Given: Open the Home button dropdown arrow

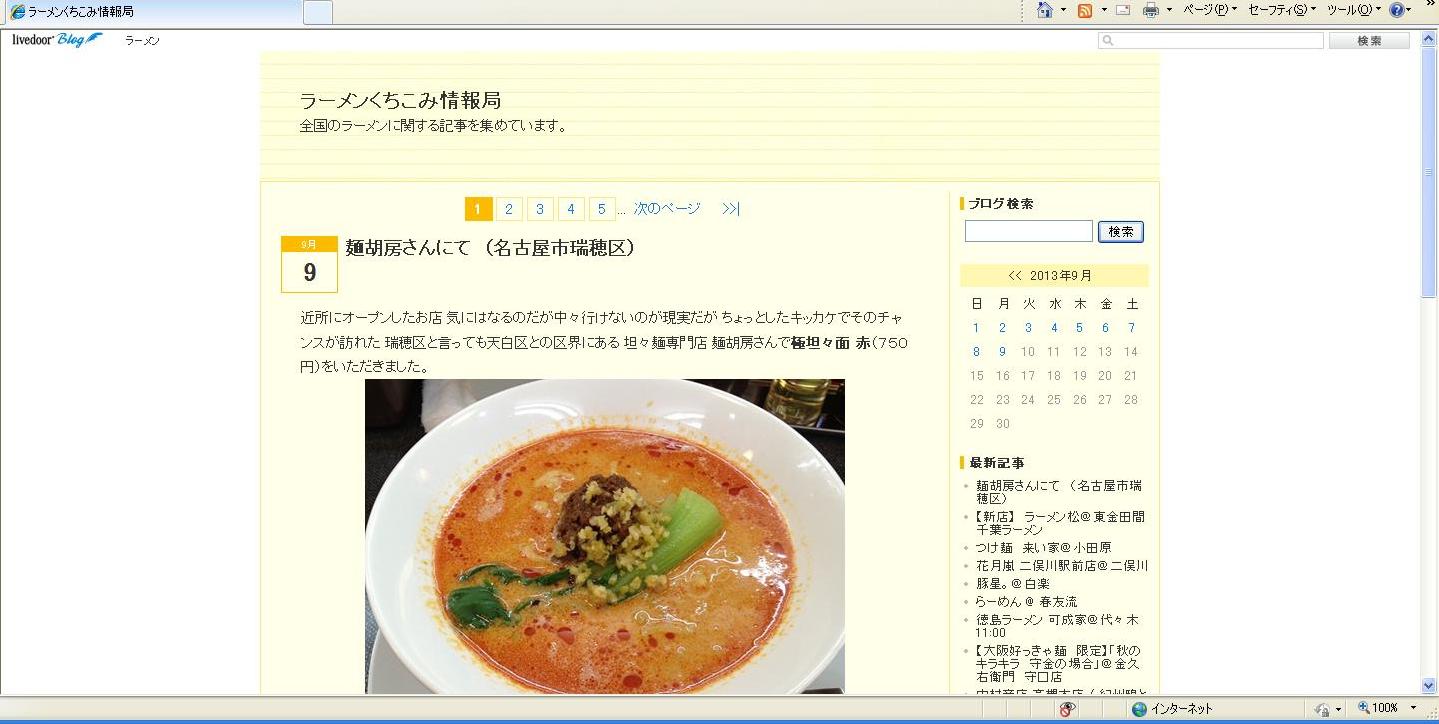Looking at the screenshot, I should (x=1063, y=10).
